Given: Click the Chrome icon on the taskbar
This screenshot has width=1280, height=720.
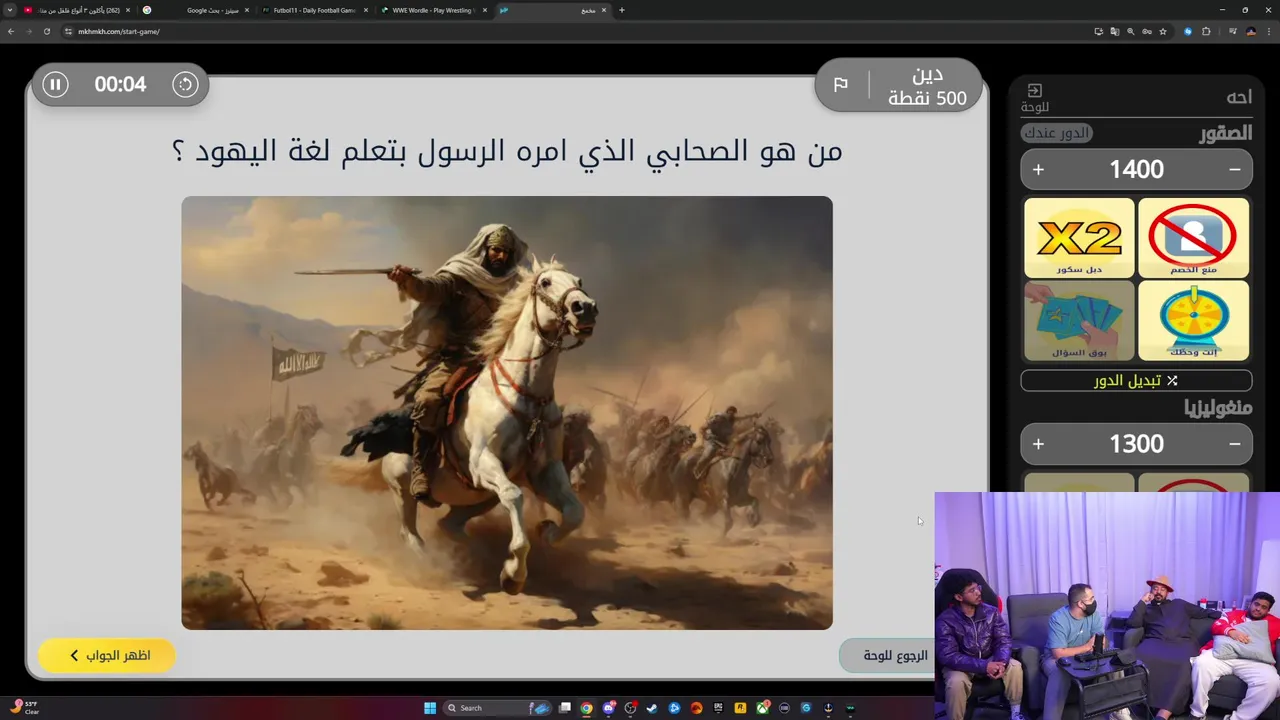Looking at the screenshot, I should click(x=586, y=708).
